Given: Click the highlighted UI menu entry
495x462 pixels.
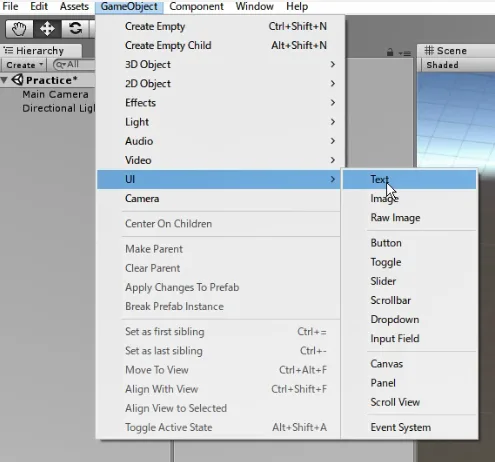Looking at the screenshot, I should click(219, 179).
